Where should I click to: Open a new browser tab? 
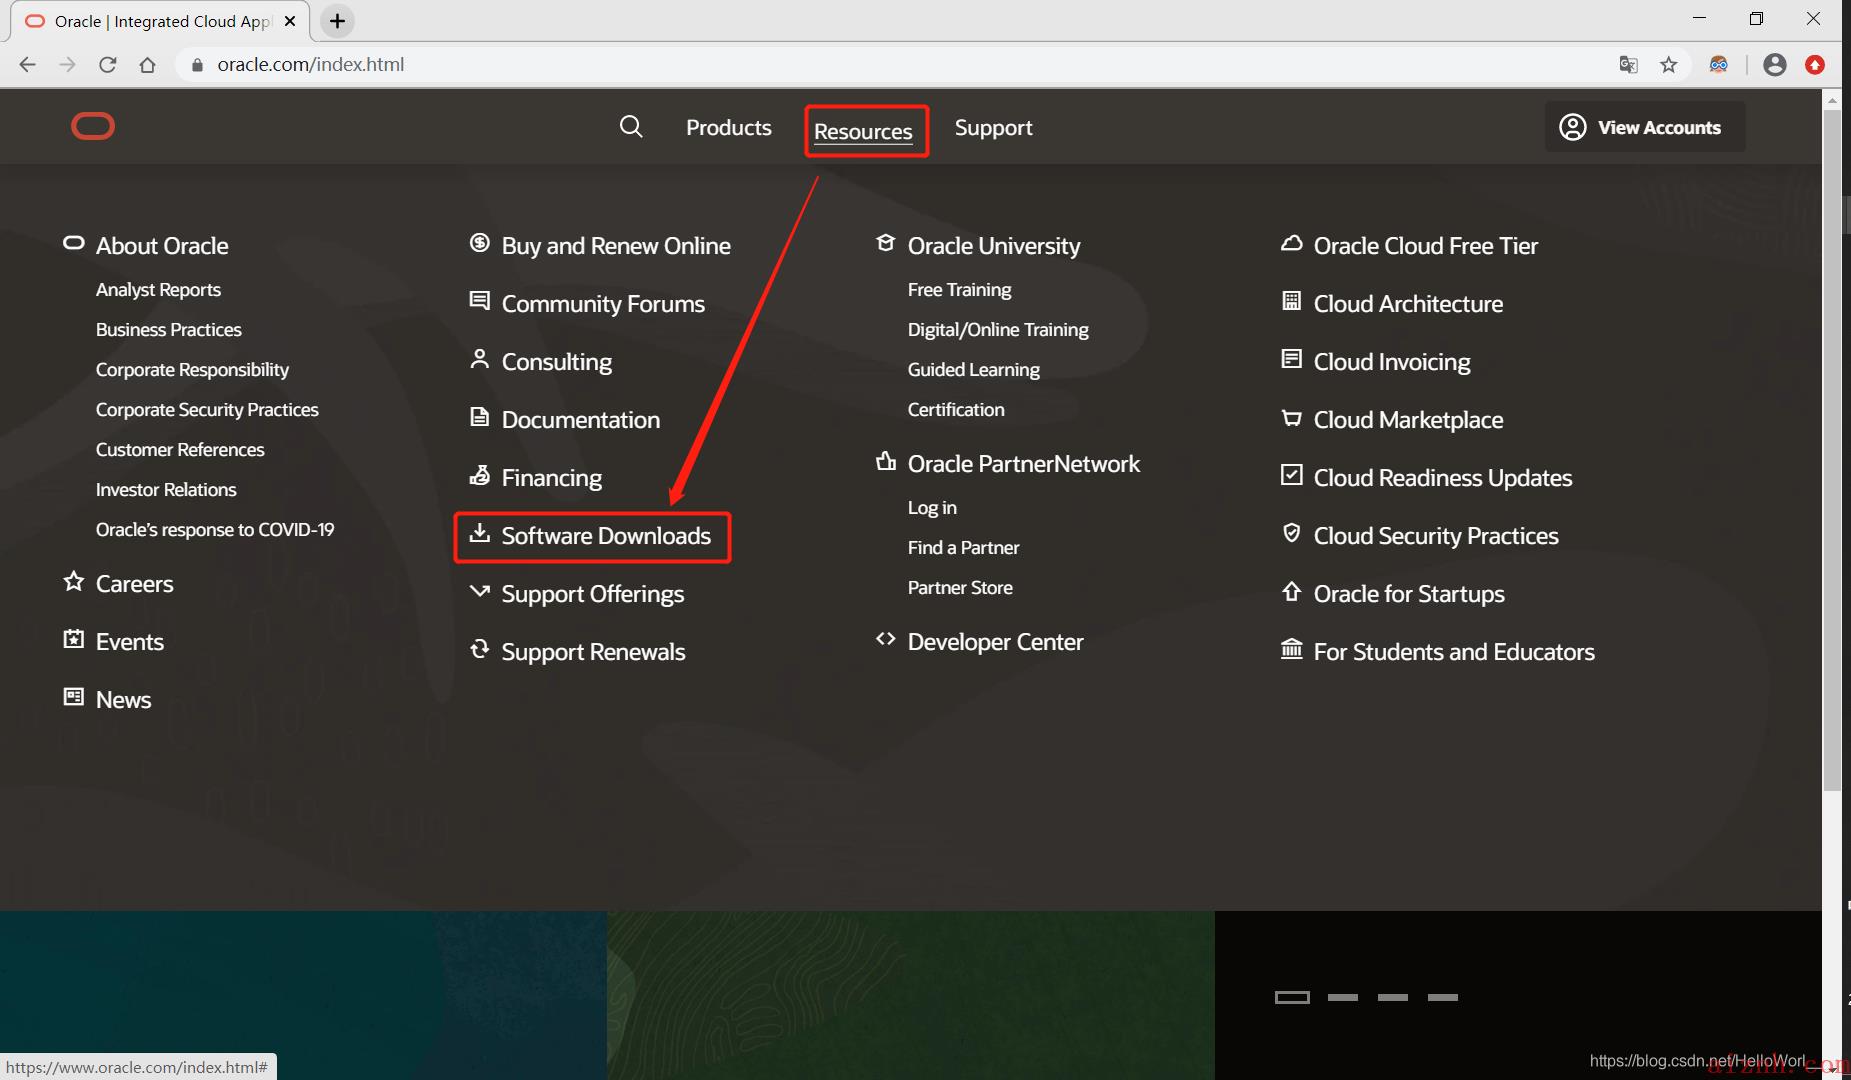338,21
